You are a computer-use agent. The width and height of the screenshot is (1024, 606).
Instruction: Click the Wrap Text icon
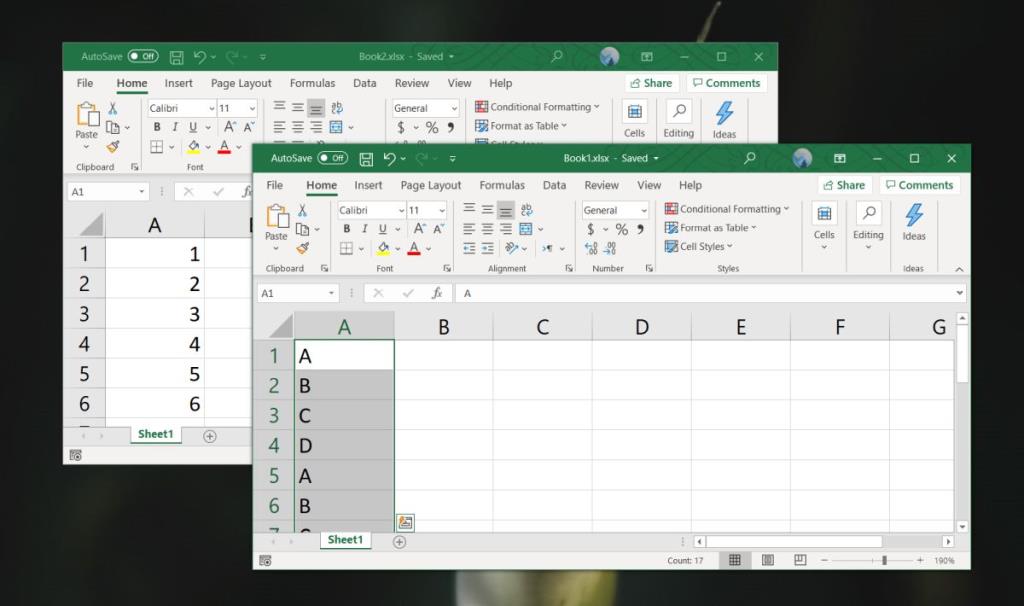[x=526, y=210]
